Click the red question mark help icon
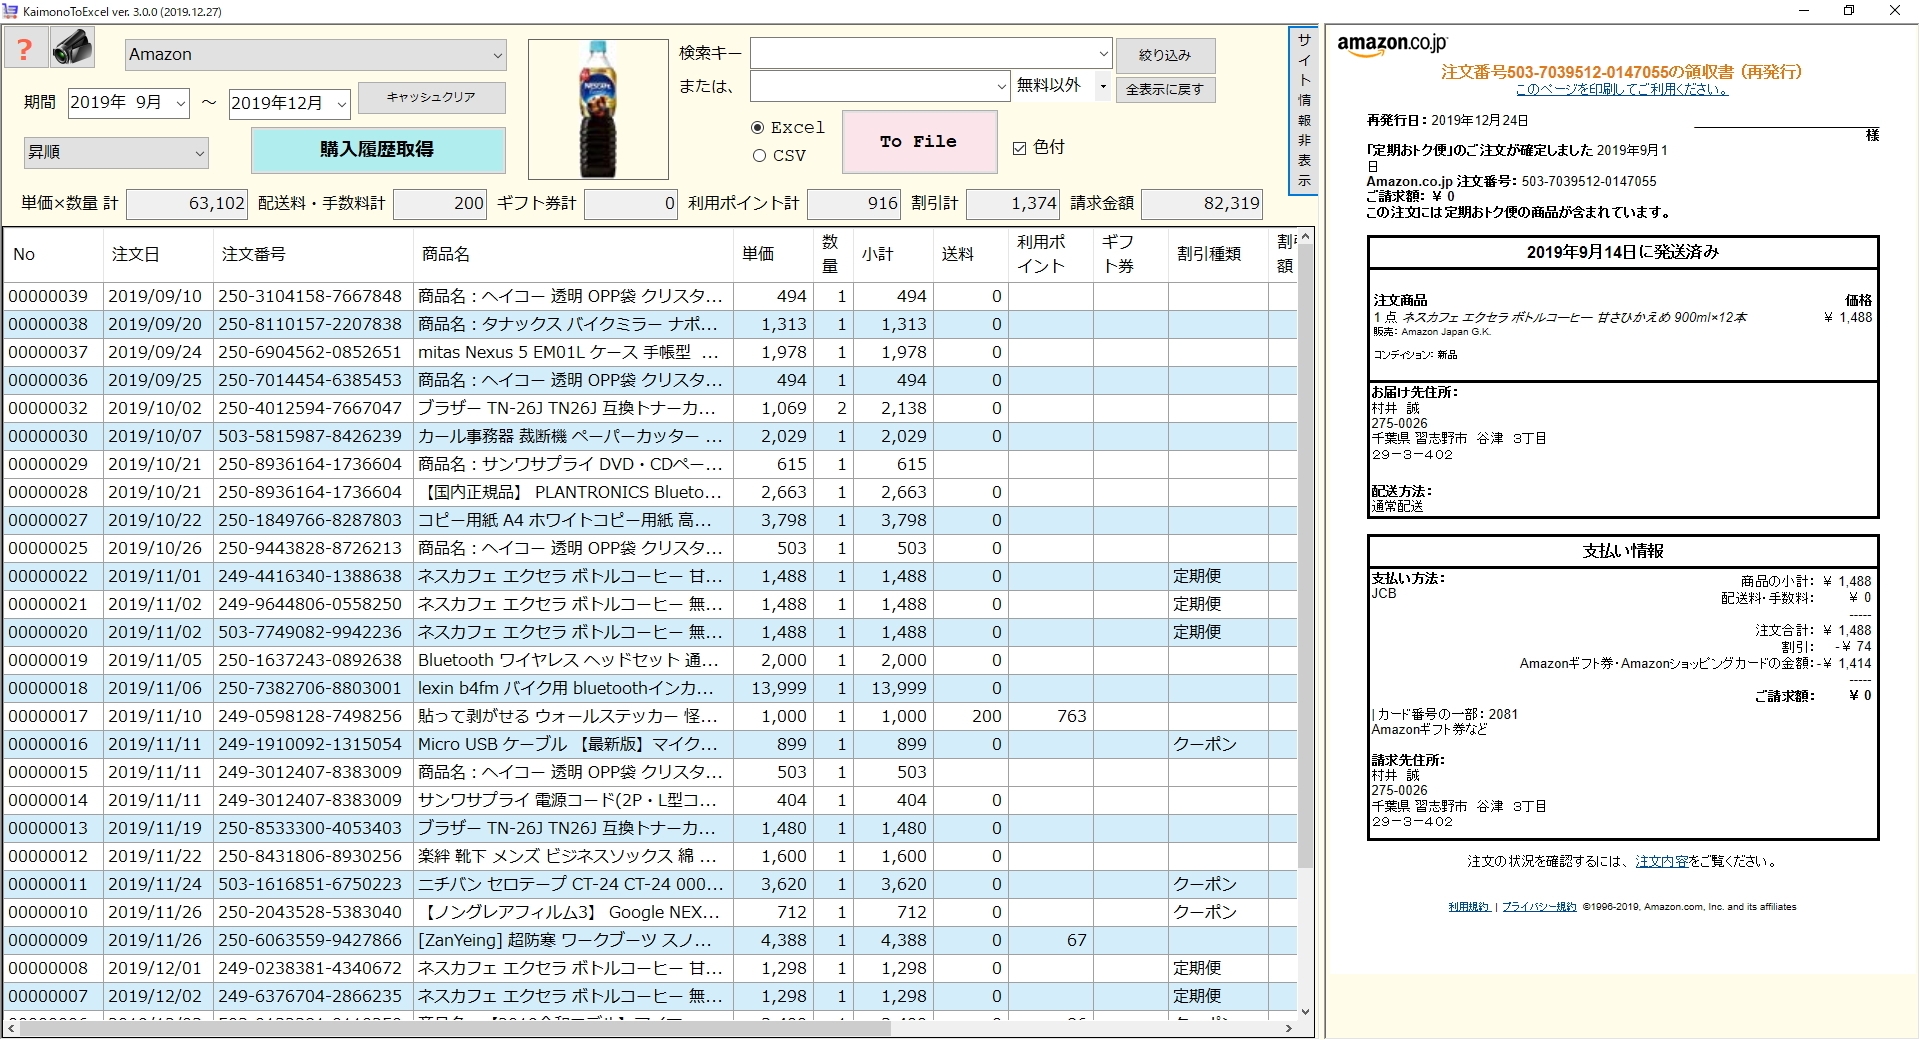Image resolution: width=1920 pixels, height=1040 pixels. click(x=25, y=47)
